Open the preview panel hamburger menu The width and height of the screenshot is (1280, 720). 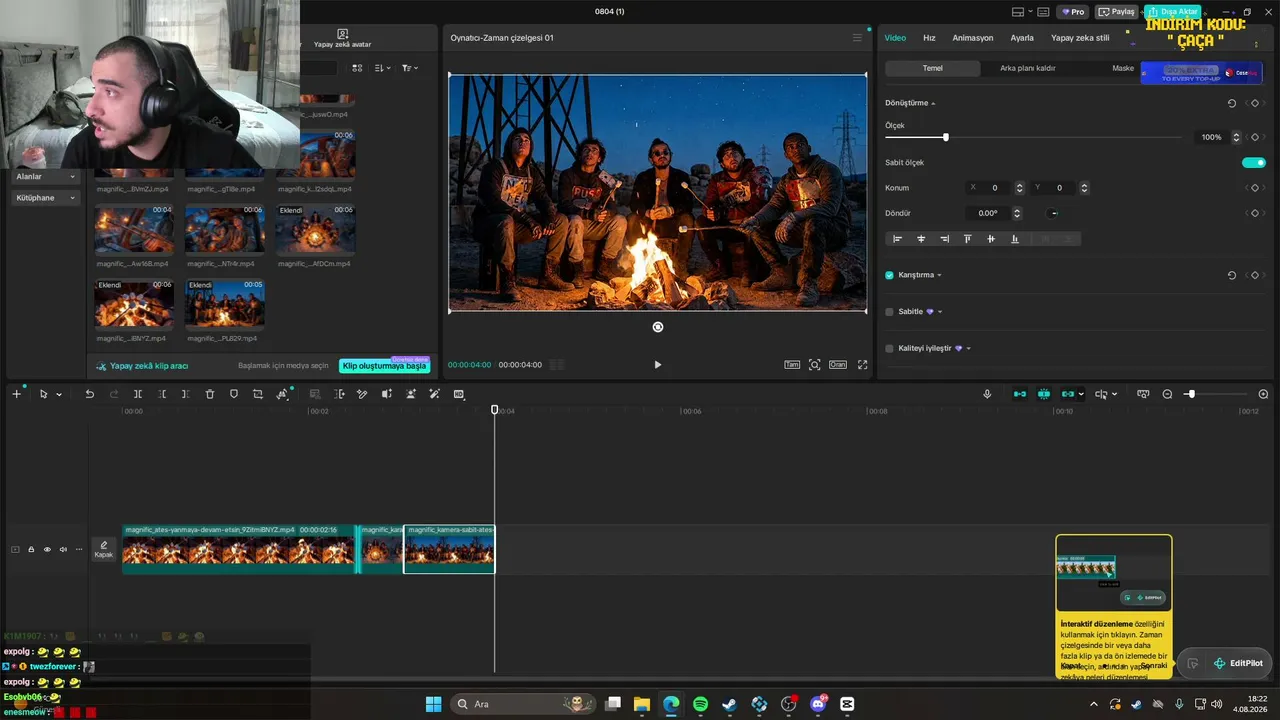pos(857,38)
